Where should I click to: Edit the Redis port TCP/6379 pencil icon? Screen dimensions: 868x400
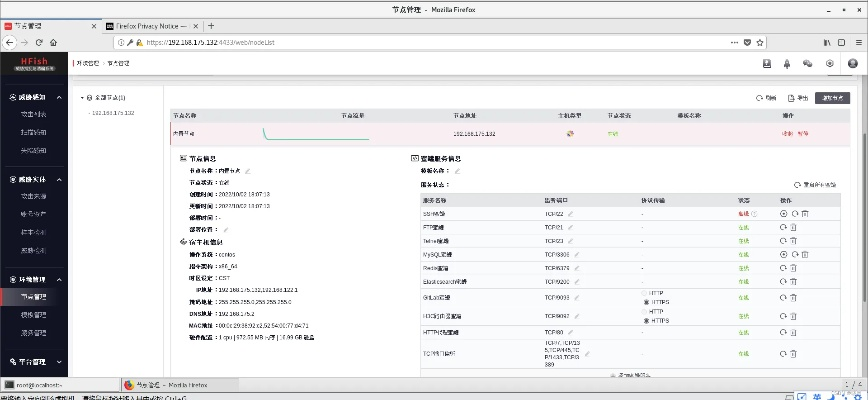576,268
